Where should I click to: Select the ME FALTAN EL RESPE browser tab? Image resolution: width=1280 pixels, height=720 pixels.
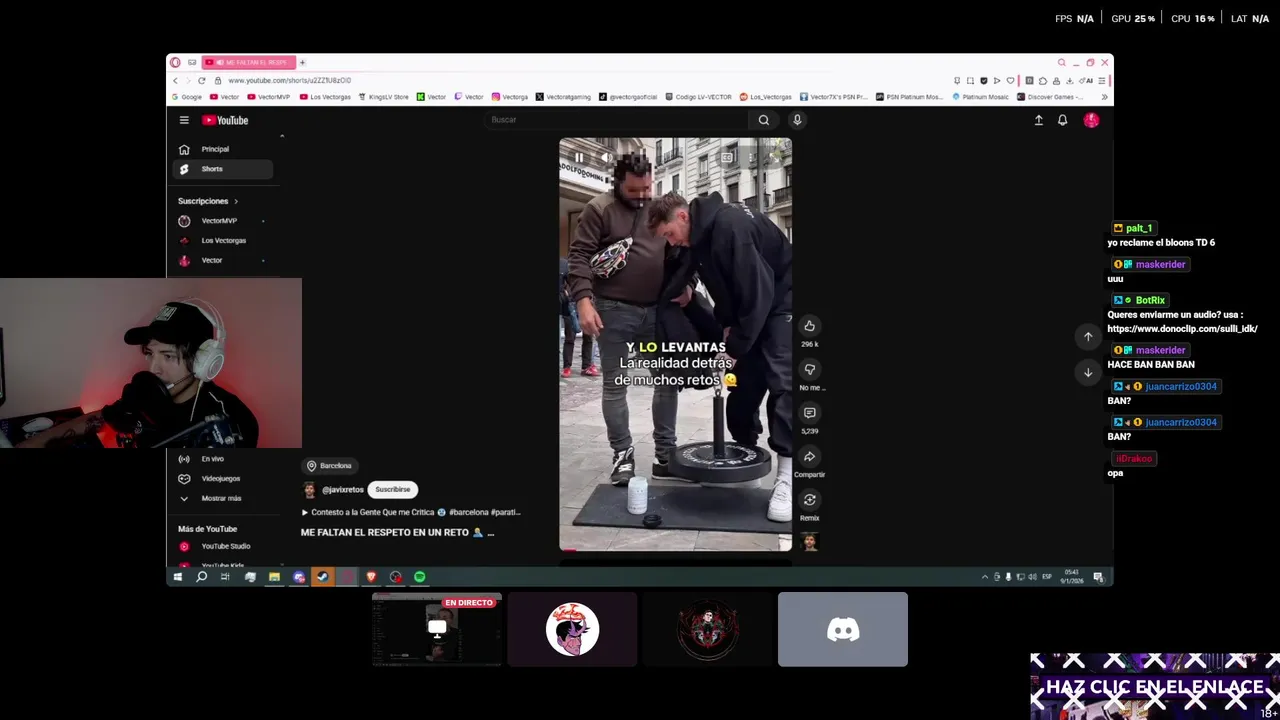coord(249,62)
